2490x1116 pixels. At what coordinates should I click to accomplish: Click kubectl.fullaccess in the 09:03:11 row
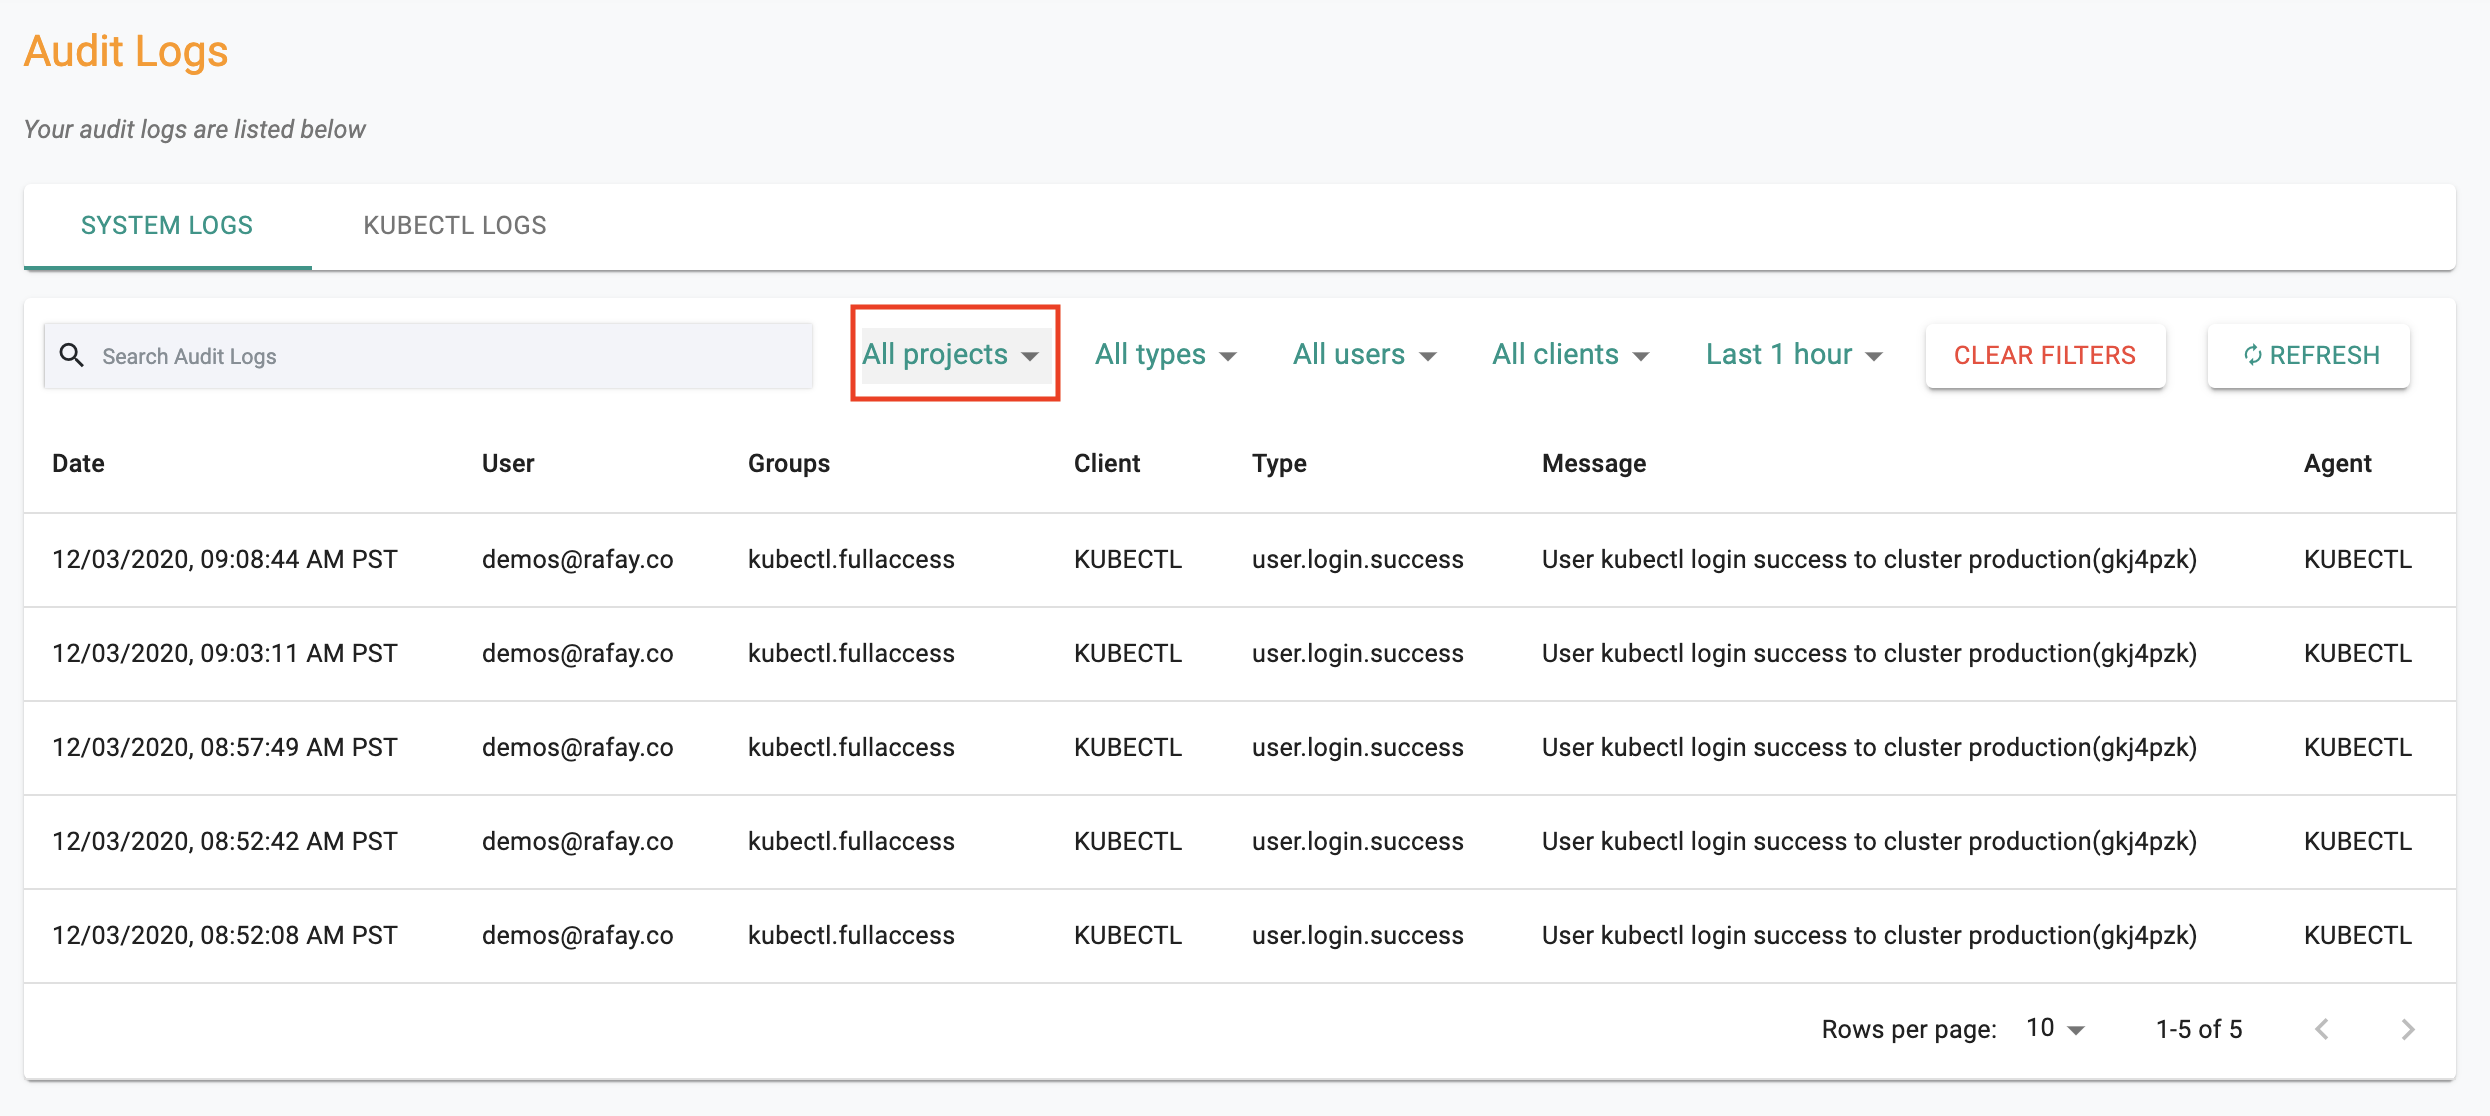(851, 653)
